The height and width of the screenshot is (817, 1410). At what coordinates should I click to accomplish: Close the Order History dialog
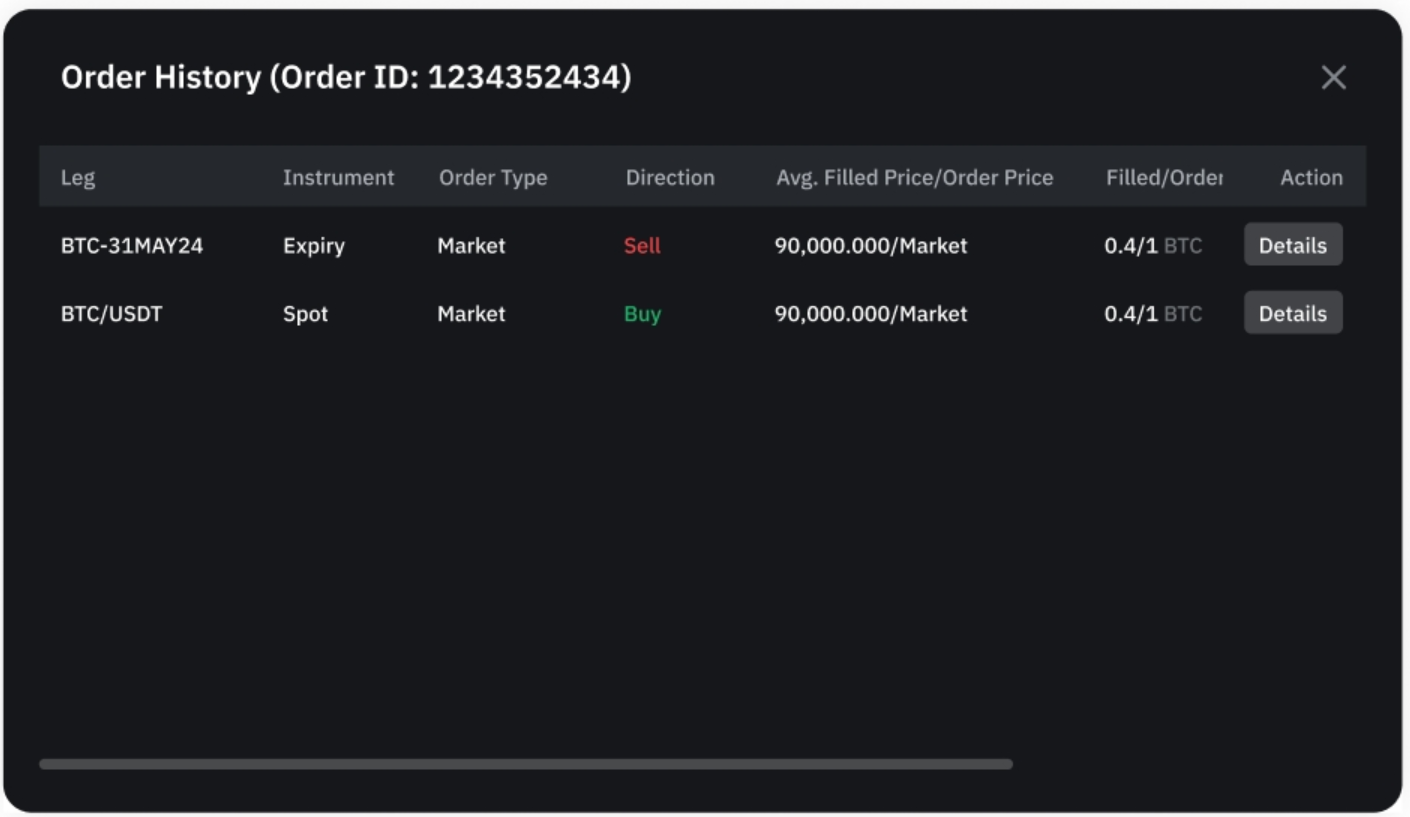tap(1333, 77)
